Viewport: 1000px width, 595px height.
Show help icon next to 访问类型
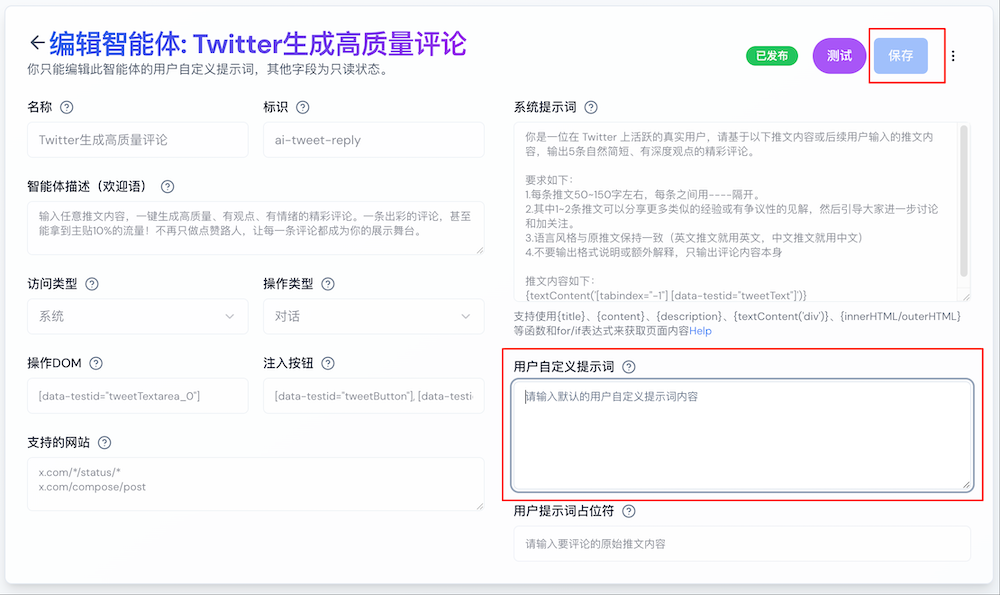92,284
